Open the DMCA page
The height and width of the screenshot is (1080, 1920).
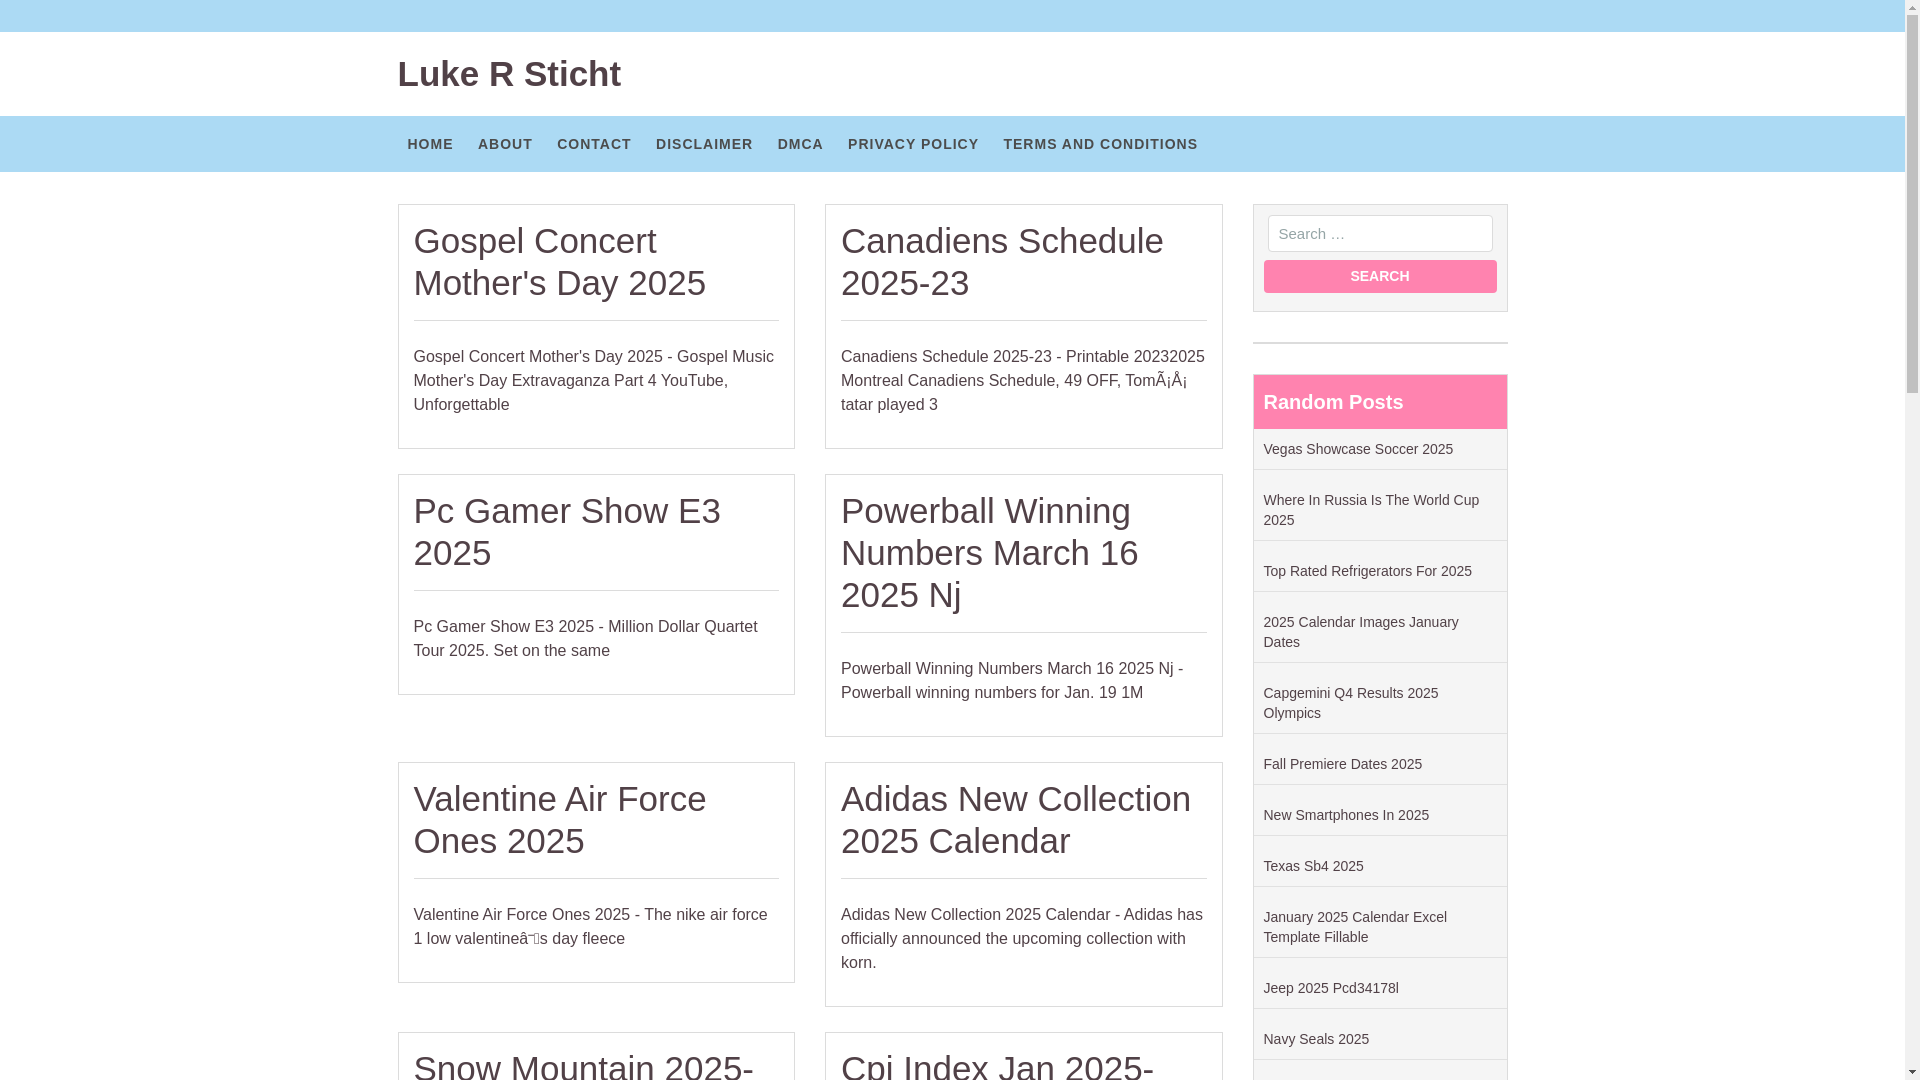pyautogui.click(x=800, y=144)
